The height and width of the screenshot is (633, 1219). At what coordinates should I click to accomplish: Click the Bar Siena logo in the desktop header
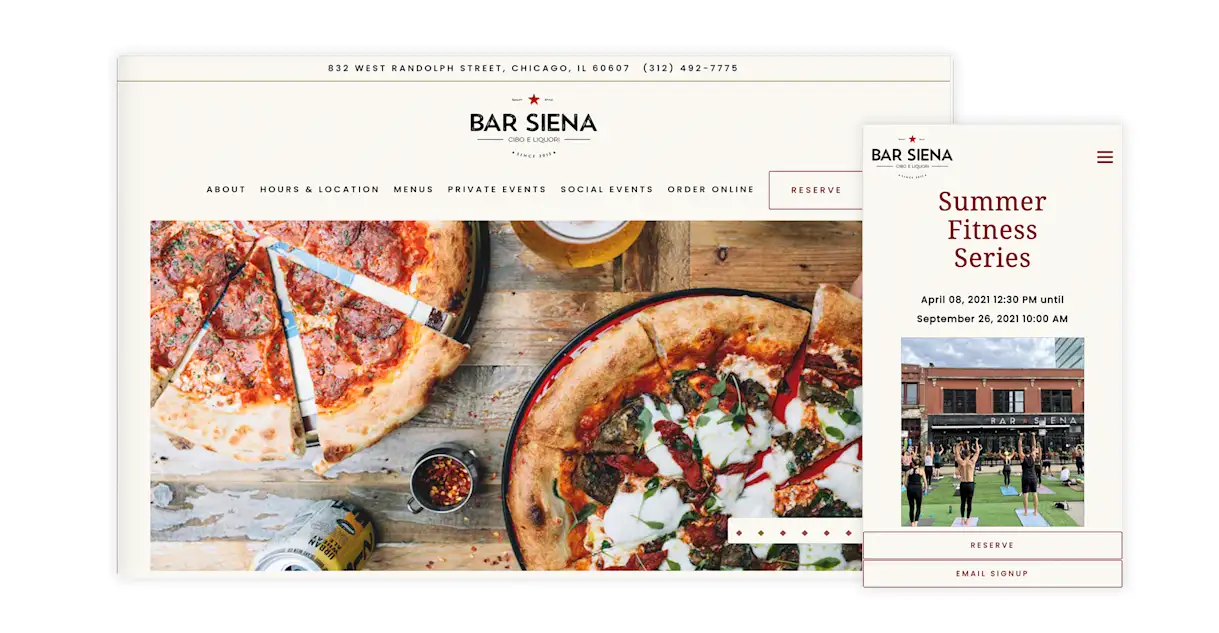point(533,125)
